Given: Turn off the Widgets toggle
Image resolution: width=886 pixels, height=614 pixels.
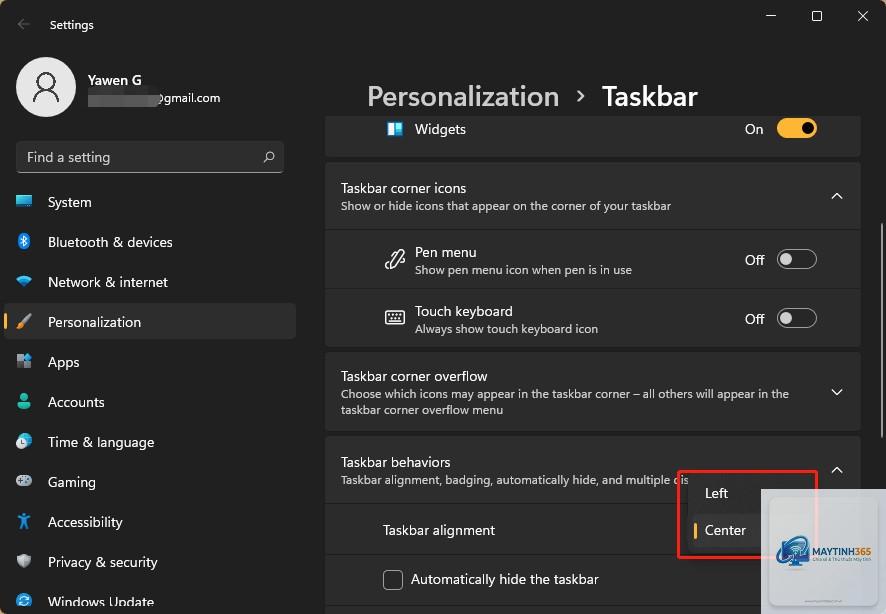Looking at the screenshot, I should click(x=797, y=129).
